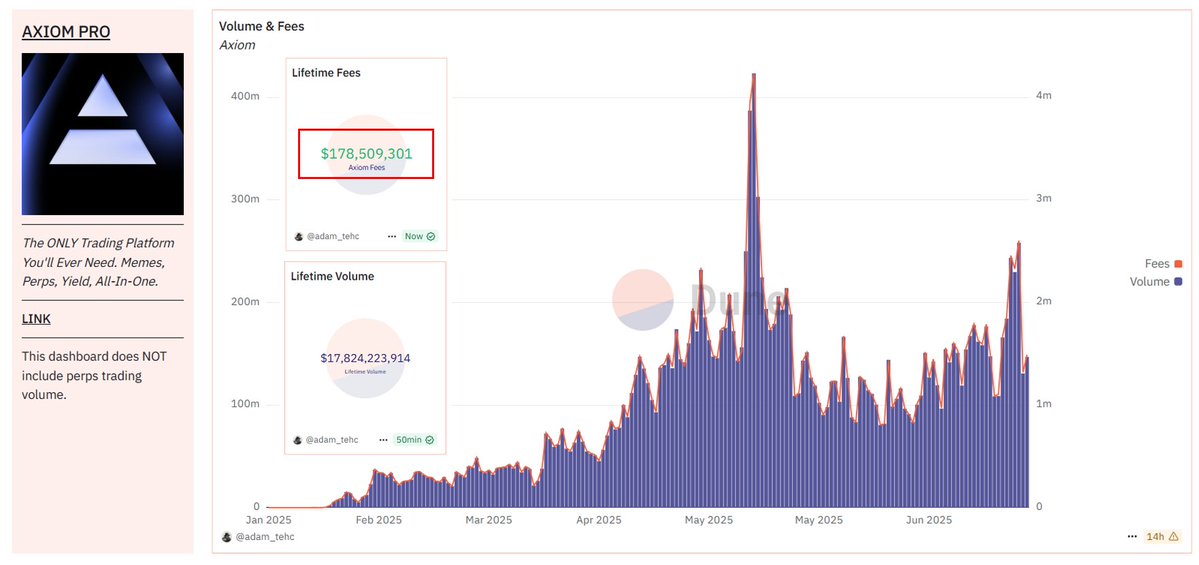This screenshot has height=565, width=1199.
Task: Click the 4m right axis label
Action: coord(1045,96)
